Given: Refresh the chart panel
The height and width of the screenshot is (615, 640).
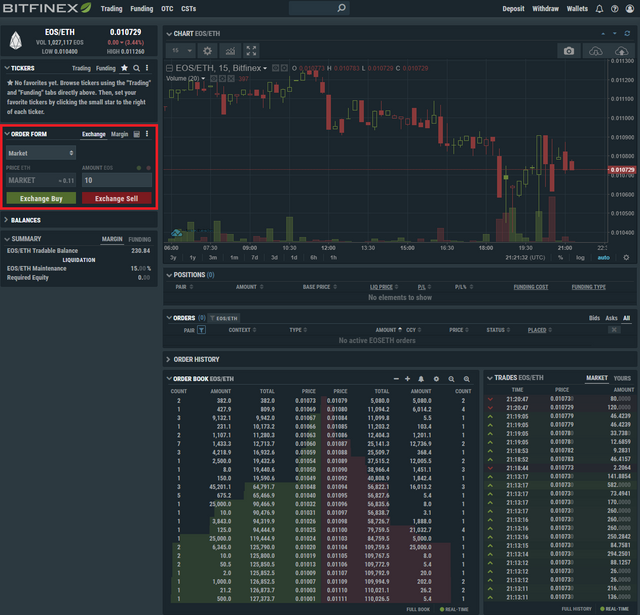Looking at the screenshot, I should [x=627, y=33].
